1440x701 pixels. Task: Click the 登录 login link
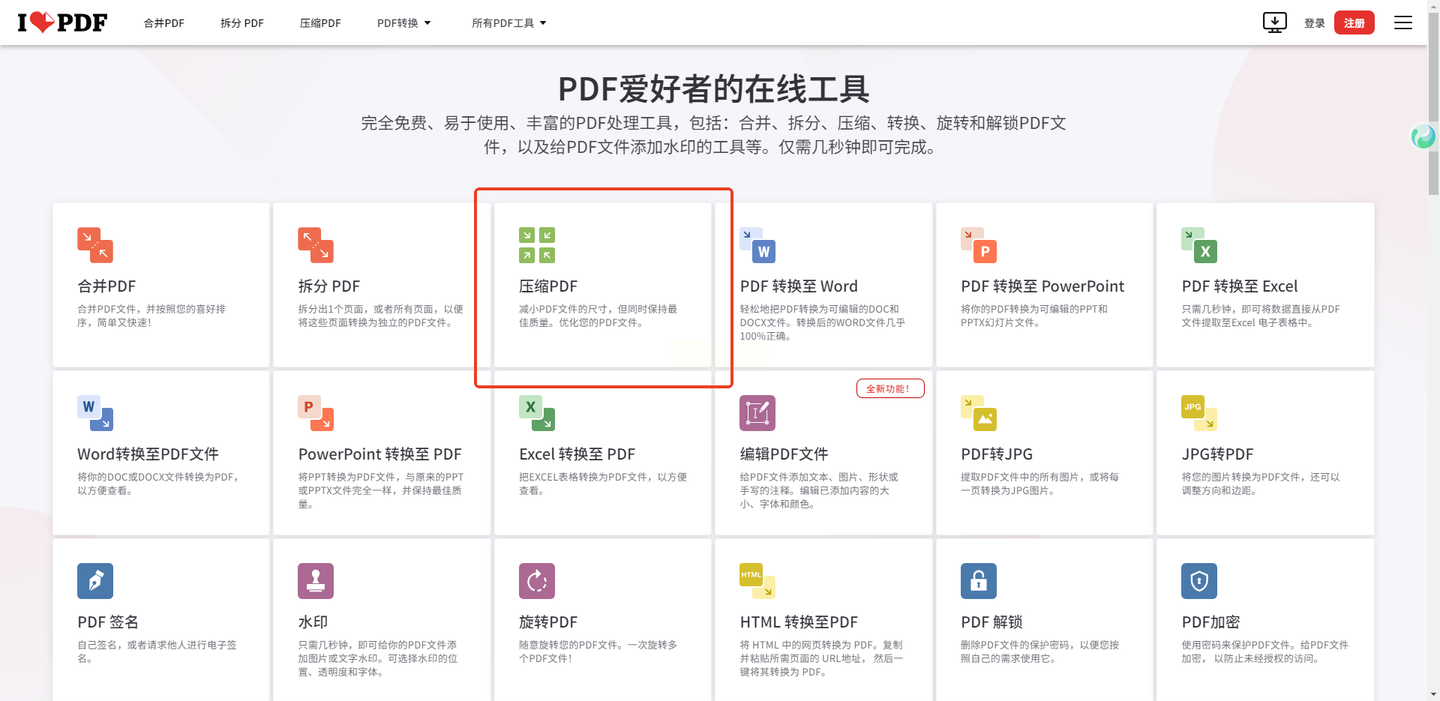tap(1314, 23)
